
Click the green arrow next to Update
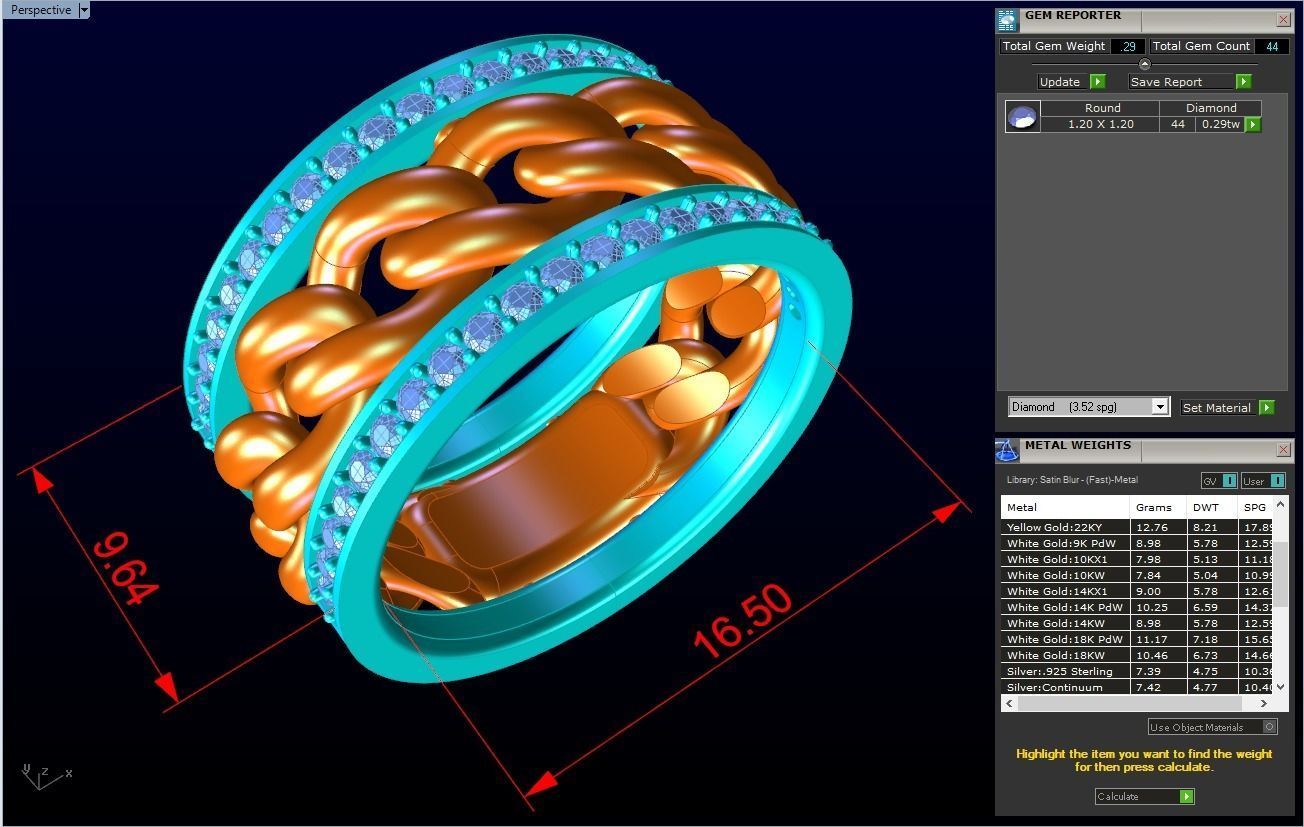tap(1097, 82)
